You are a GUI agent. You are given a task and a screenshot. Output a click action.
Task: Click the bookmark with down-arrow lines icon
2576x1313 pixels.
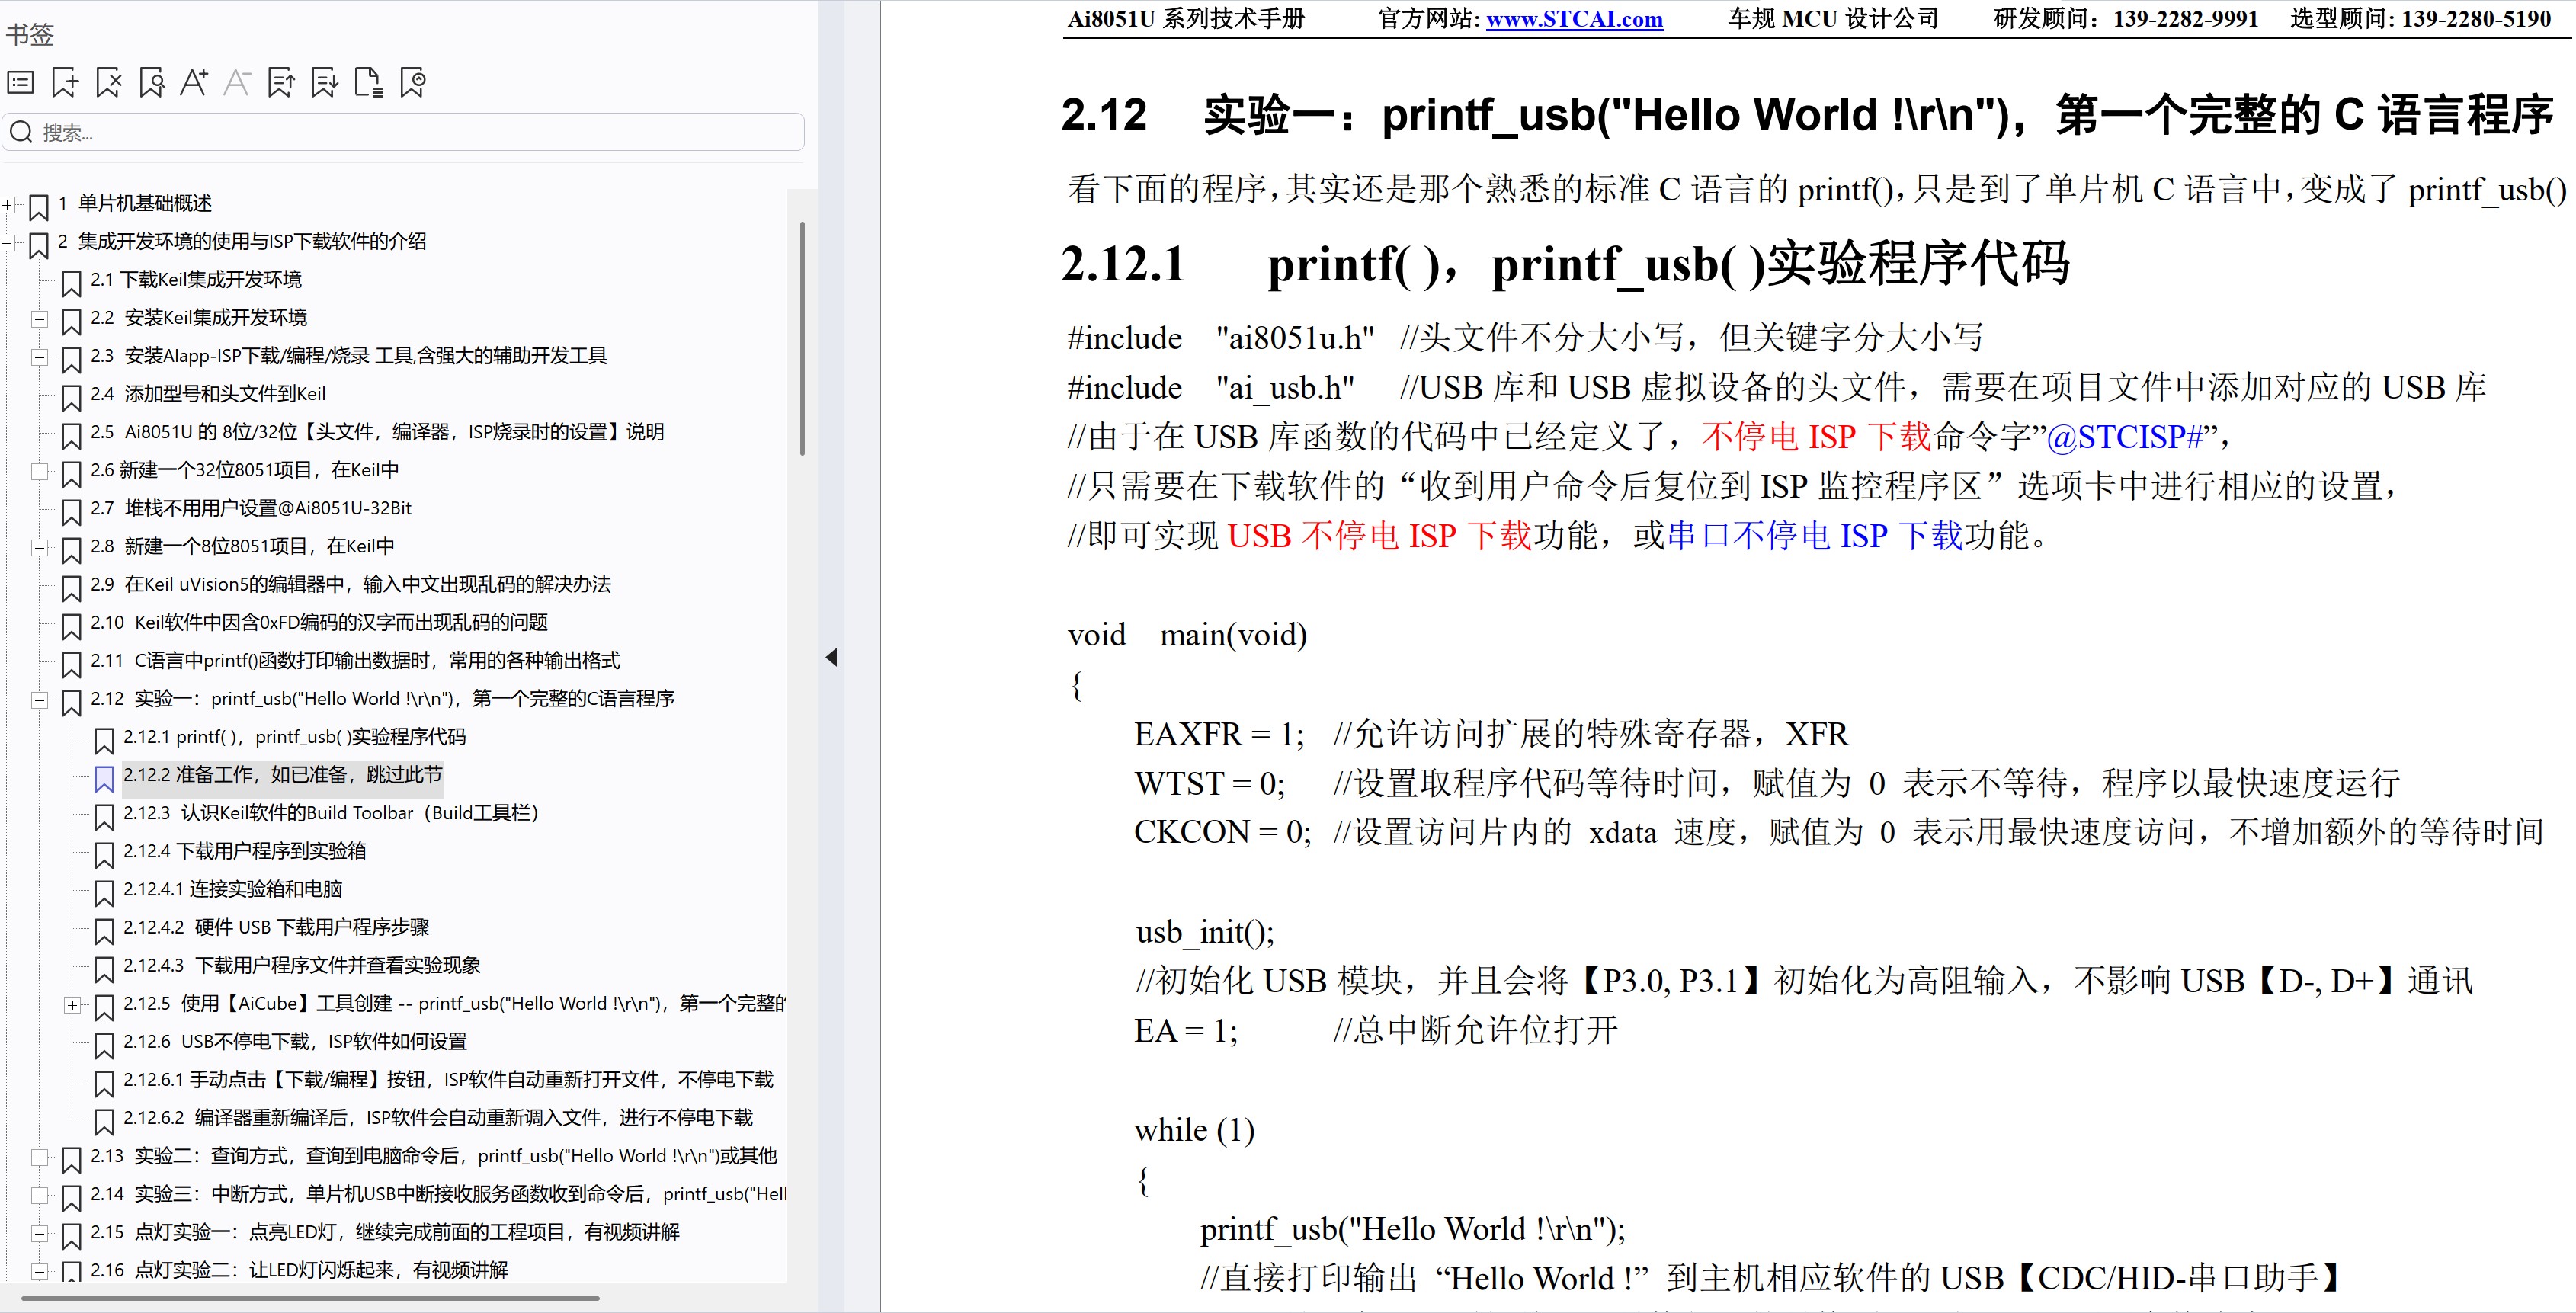(324, 83)
